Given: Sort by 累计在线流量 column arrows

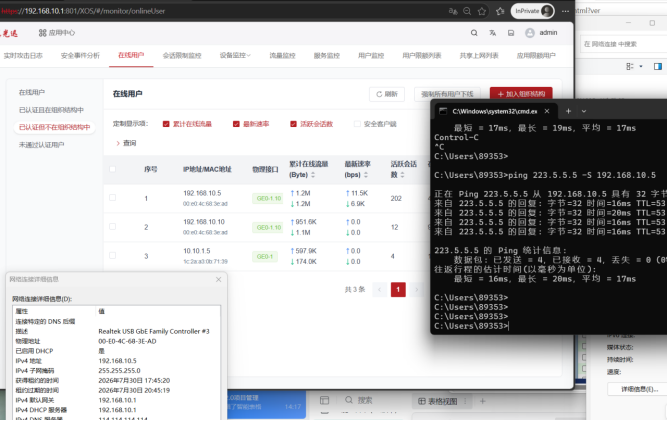Looking at the screenshot, I should (313, 175).
